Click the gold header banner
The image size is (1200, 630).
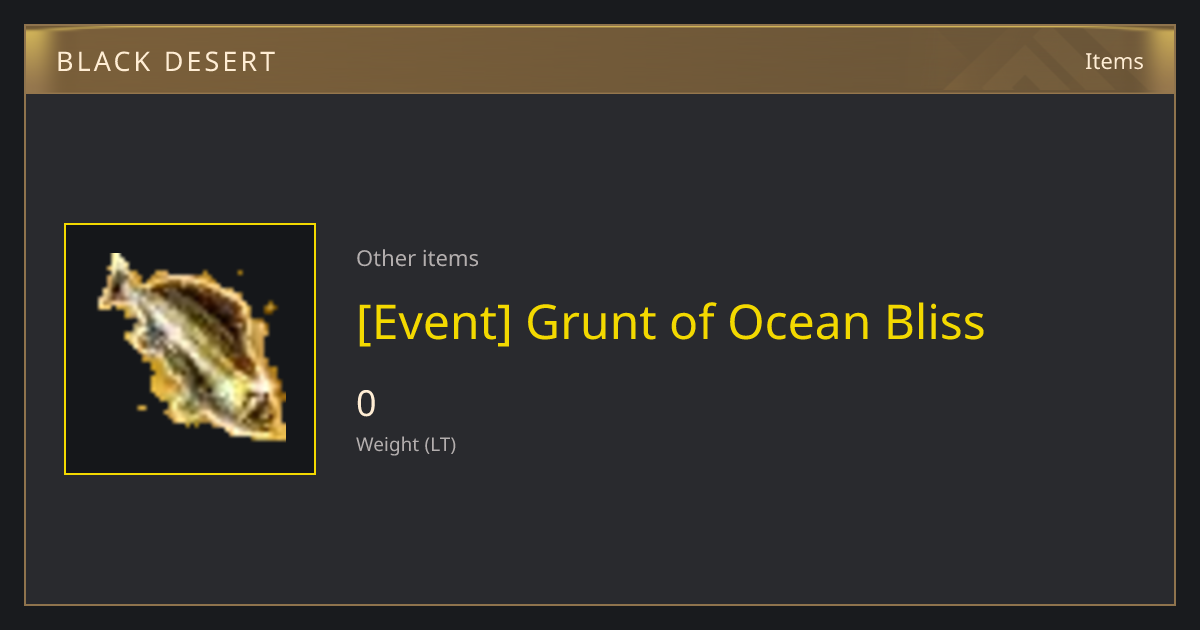tap(600, 60)
